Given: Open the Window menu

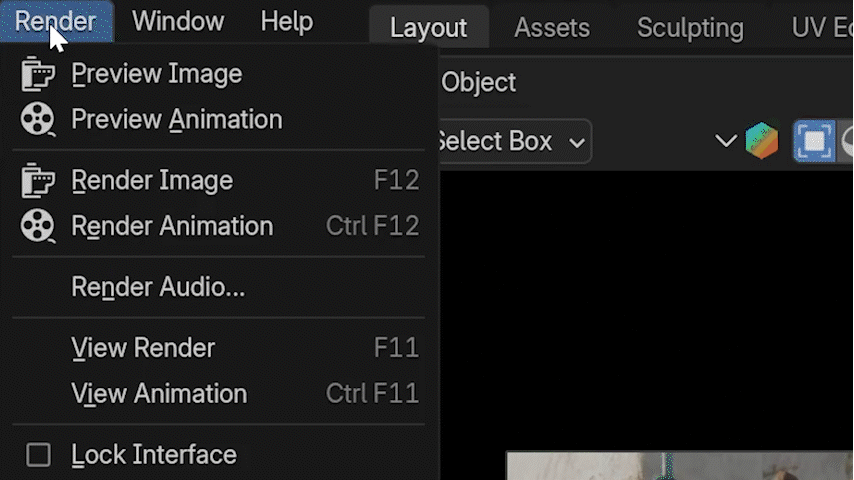Looking at the screenshot, I should pyautogui.click(x=178, y=21).
